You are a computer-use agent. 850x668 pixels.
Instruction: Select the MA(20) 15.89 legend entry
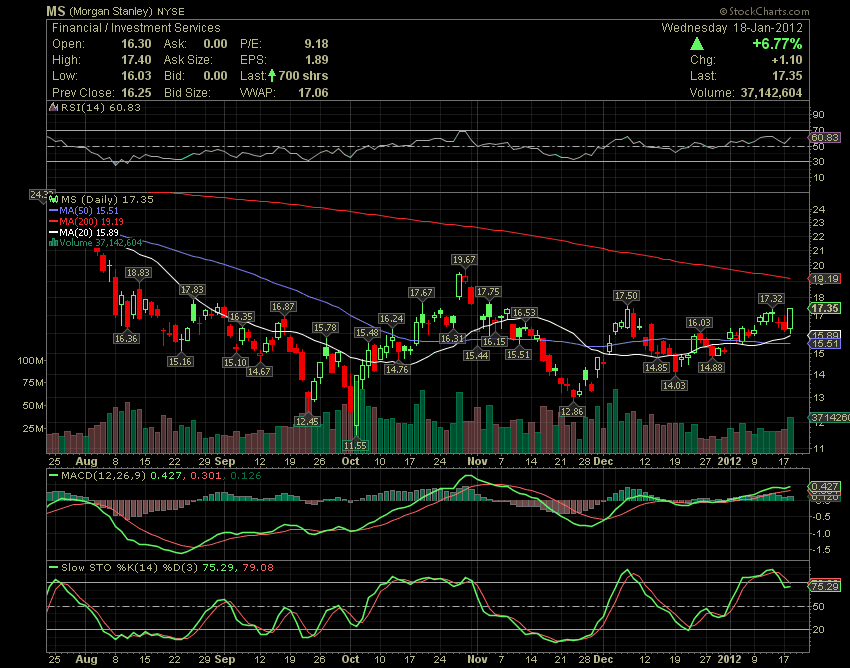coord(83,232)
